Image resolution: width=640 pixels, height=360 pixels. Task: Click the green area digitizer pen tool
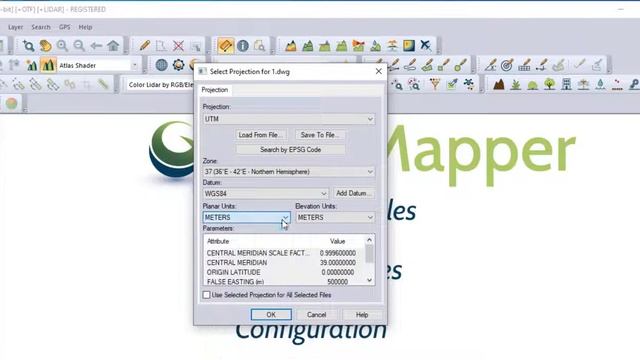pyautogui.click(x=427, y=65)
